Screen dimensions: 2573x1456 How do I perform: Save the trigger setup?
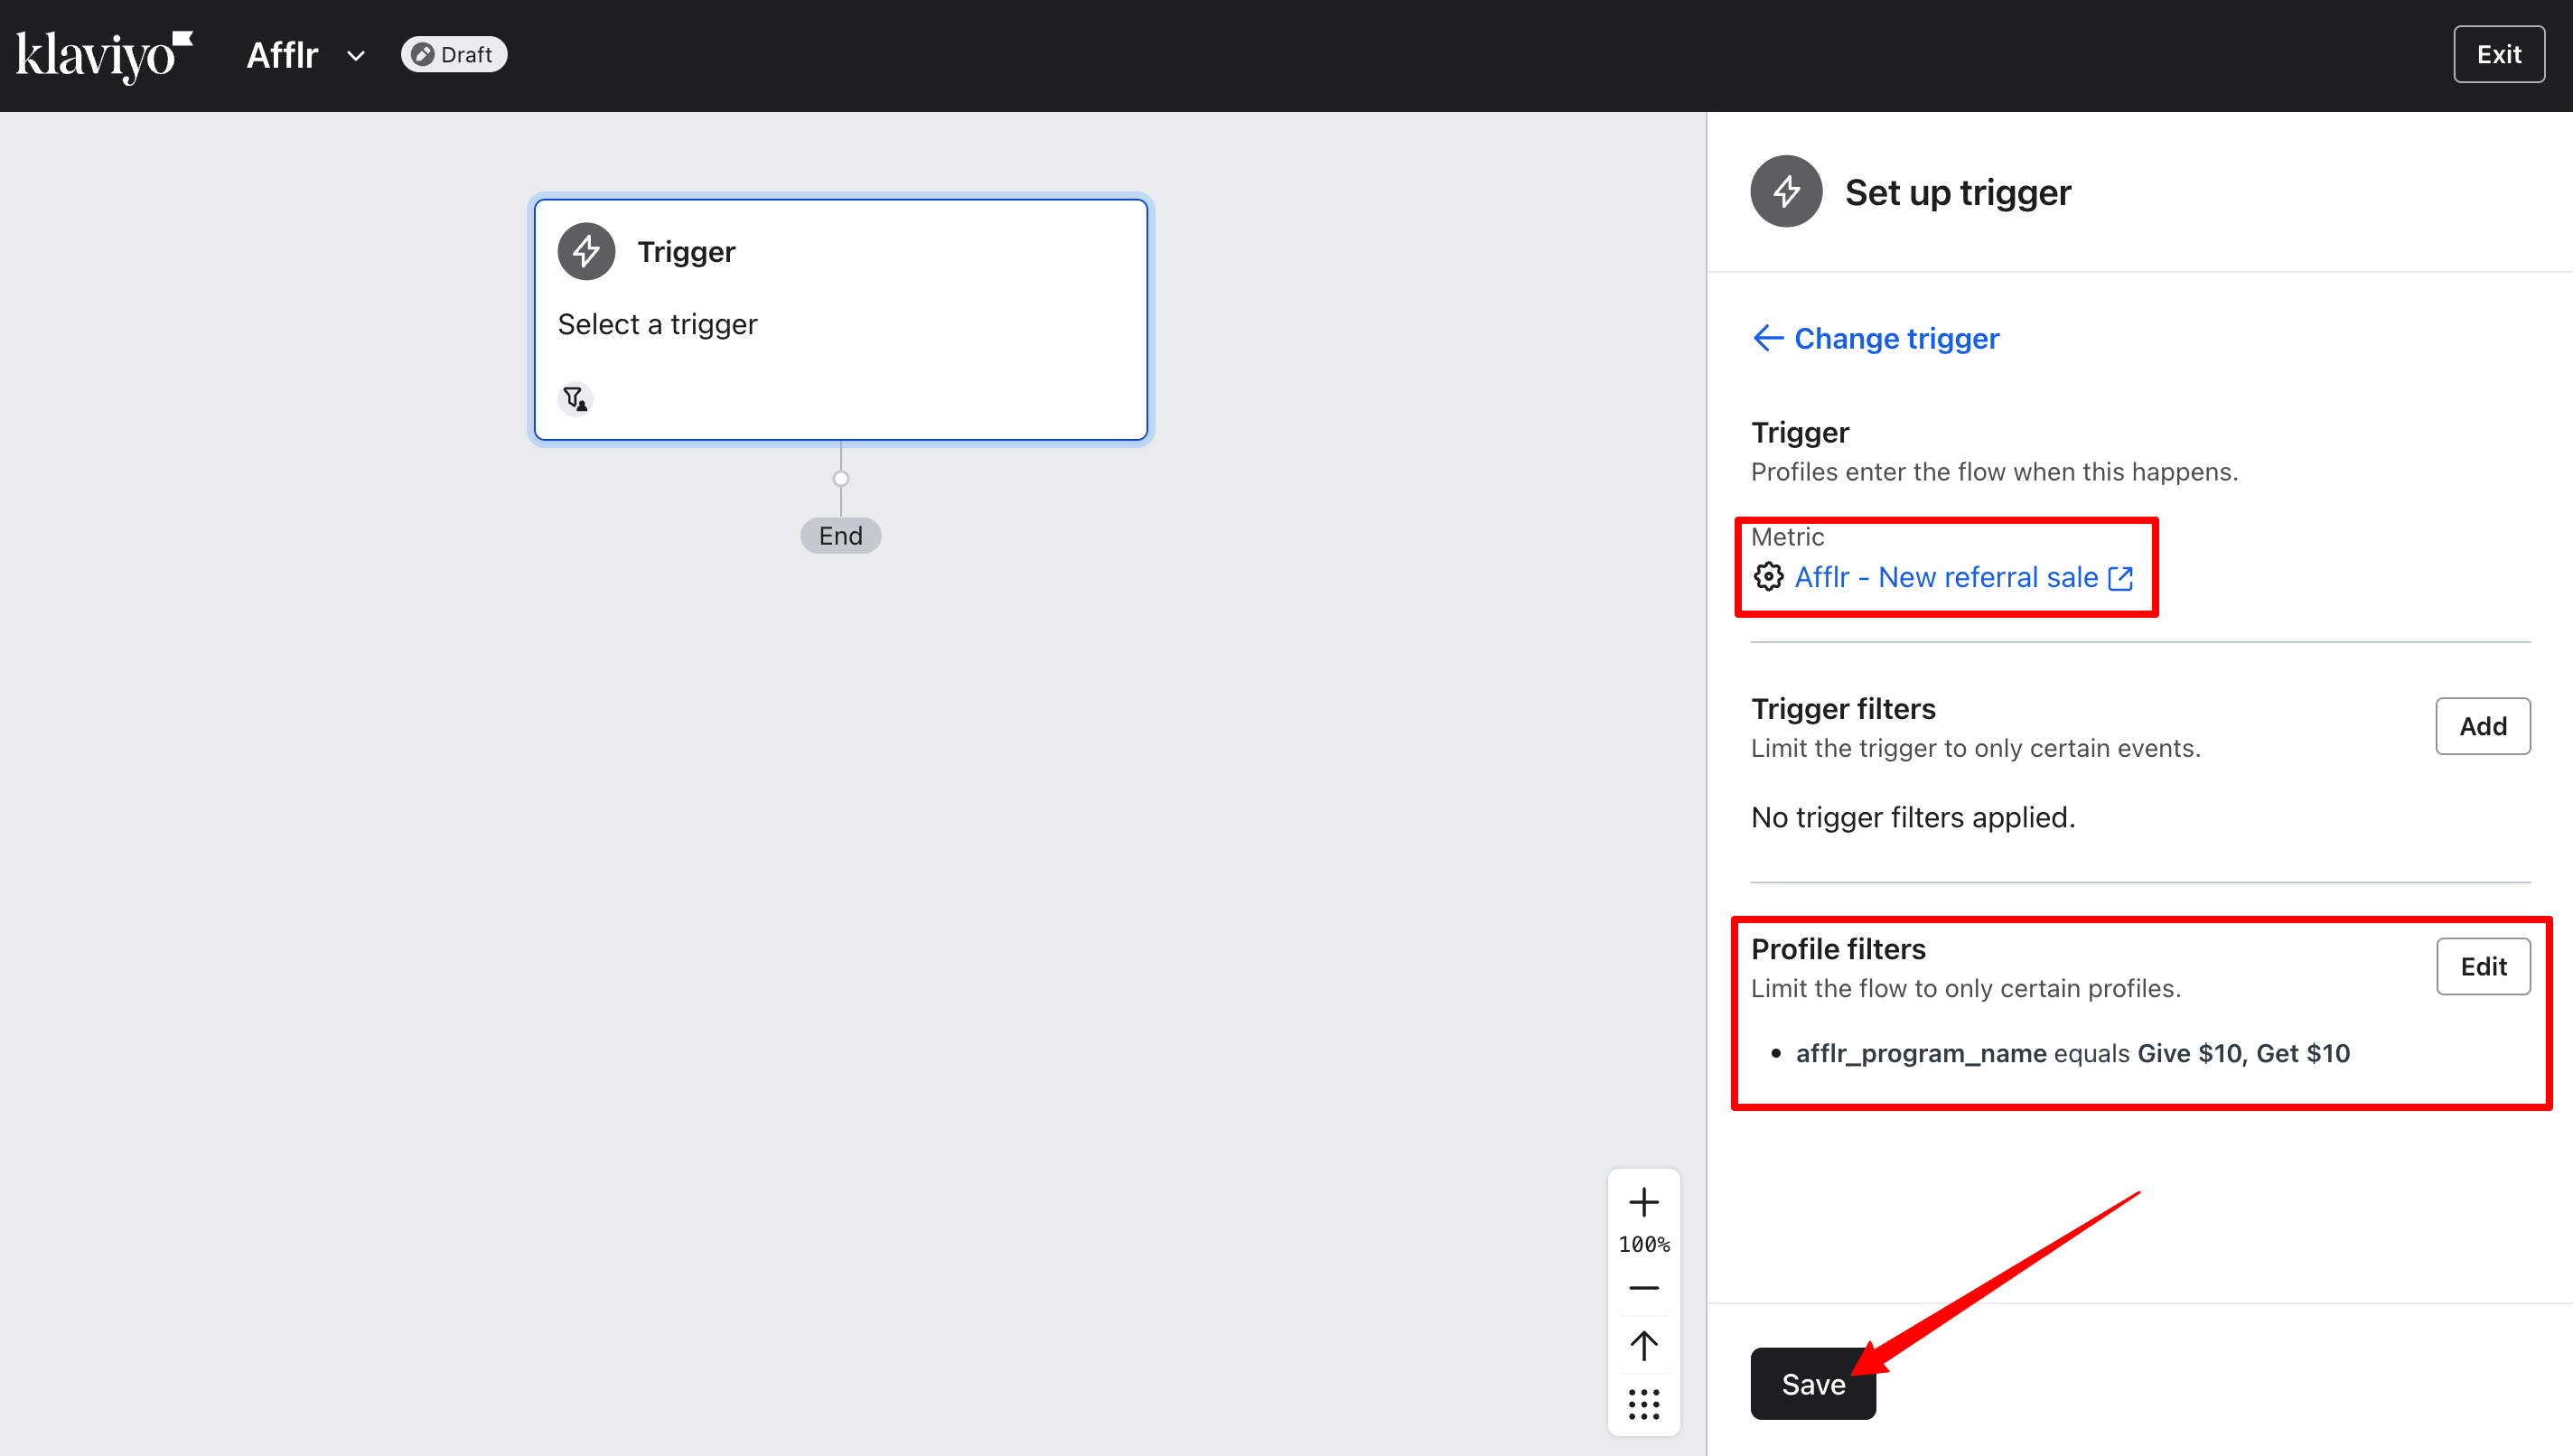pos(1812,1384)
